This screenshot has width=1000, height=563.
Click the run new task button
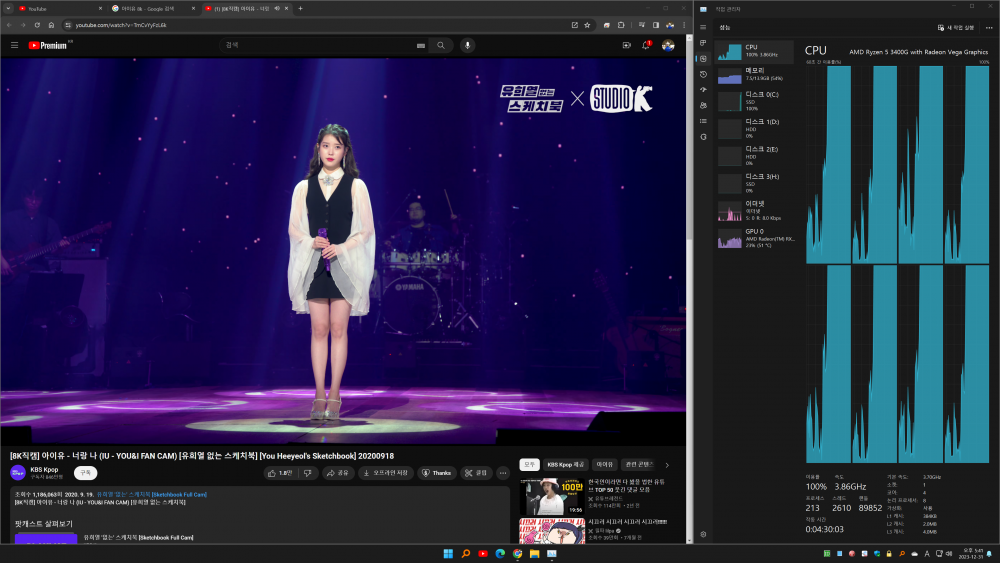click(954, 27)
